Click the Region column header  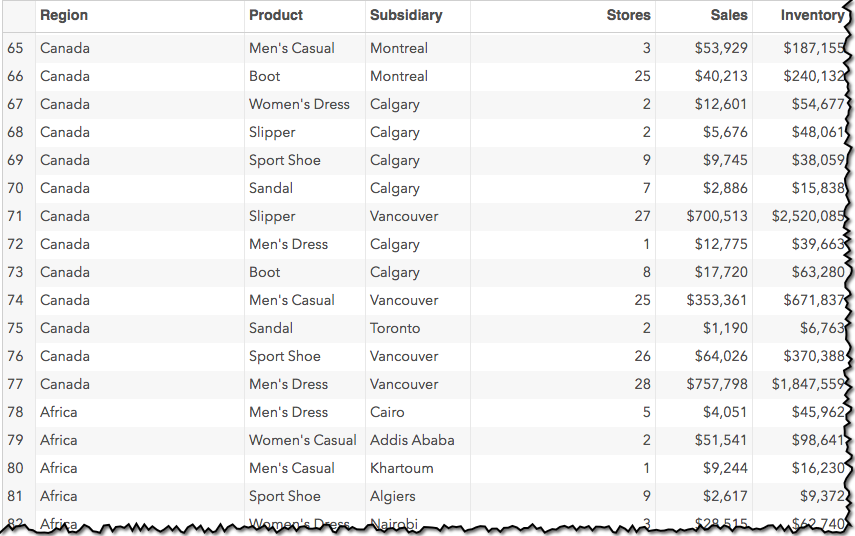pyautogui.click(x=64, y=15)
